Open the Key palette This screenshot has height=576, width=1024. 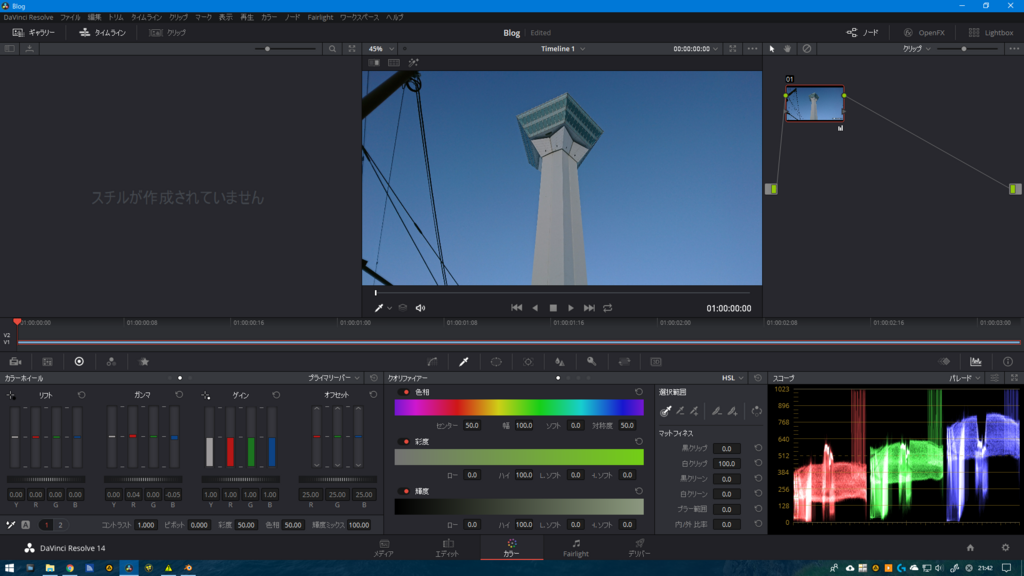tap(592, 362)
